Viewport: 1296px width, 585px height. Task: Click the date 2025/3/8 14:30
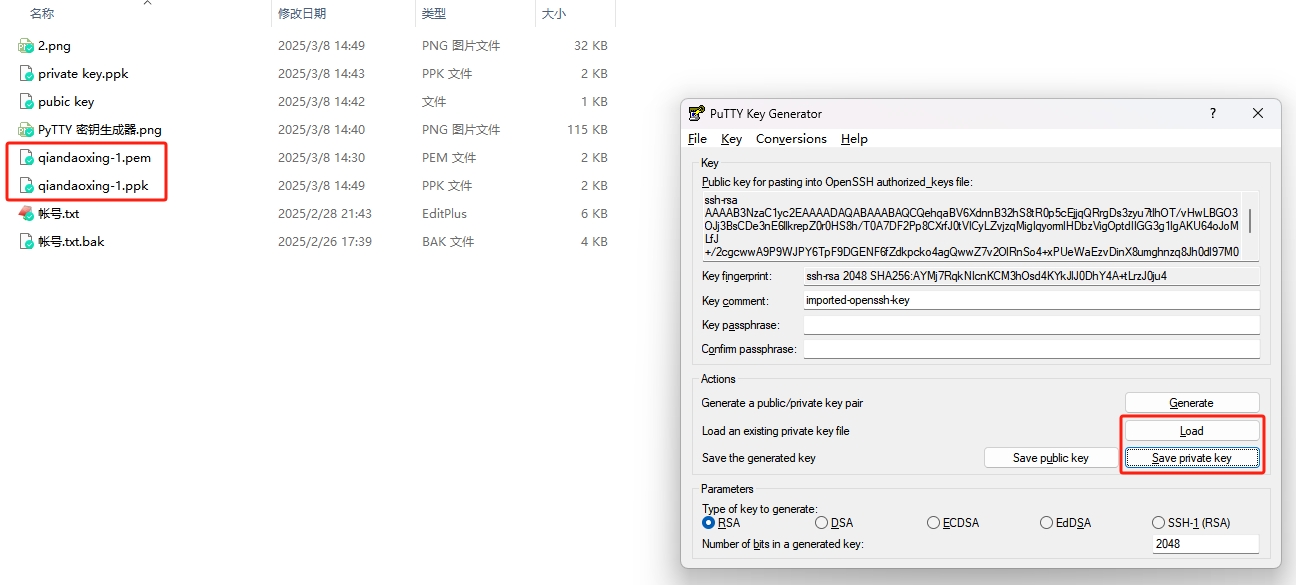coord(321,158)
